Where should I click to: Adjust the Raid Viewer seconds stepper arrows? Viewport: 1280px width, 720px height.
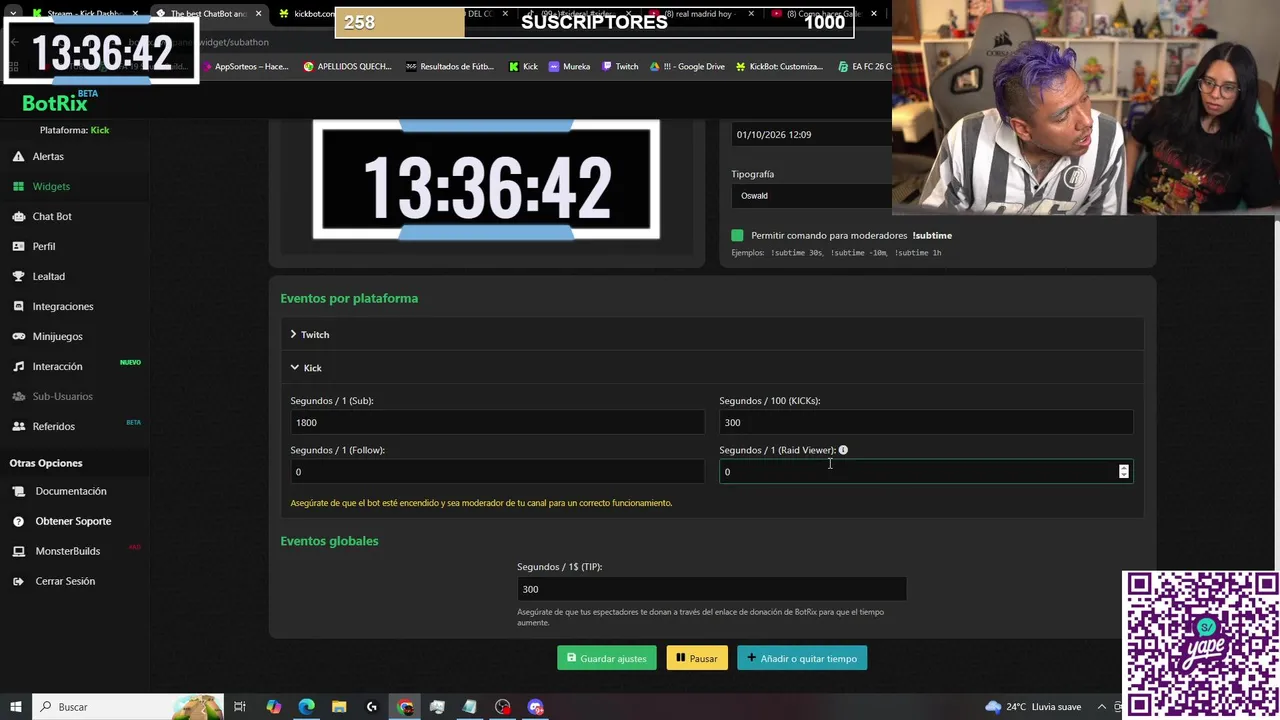click(1123, 471)
